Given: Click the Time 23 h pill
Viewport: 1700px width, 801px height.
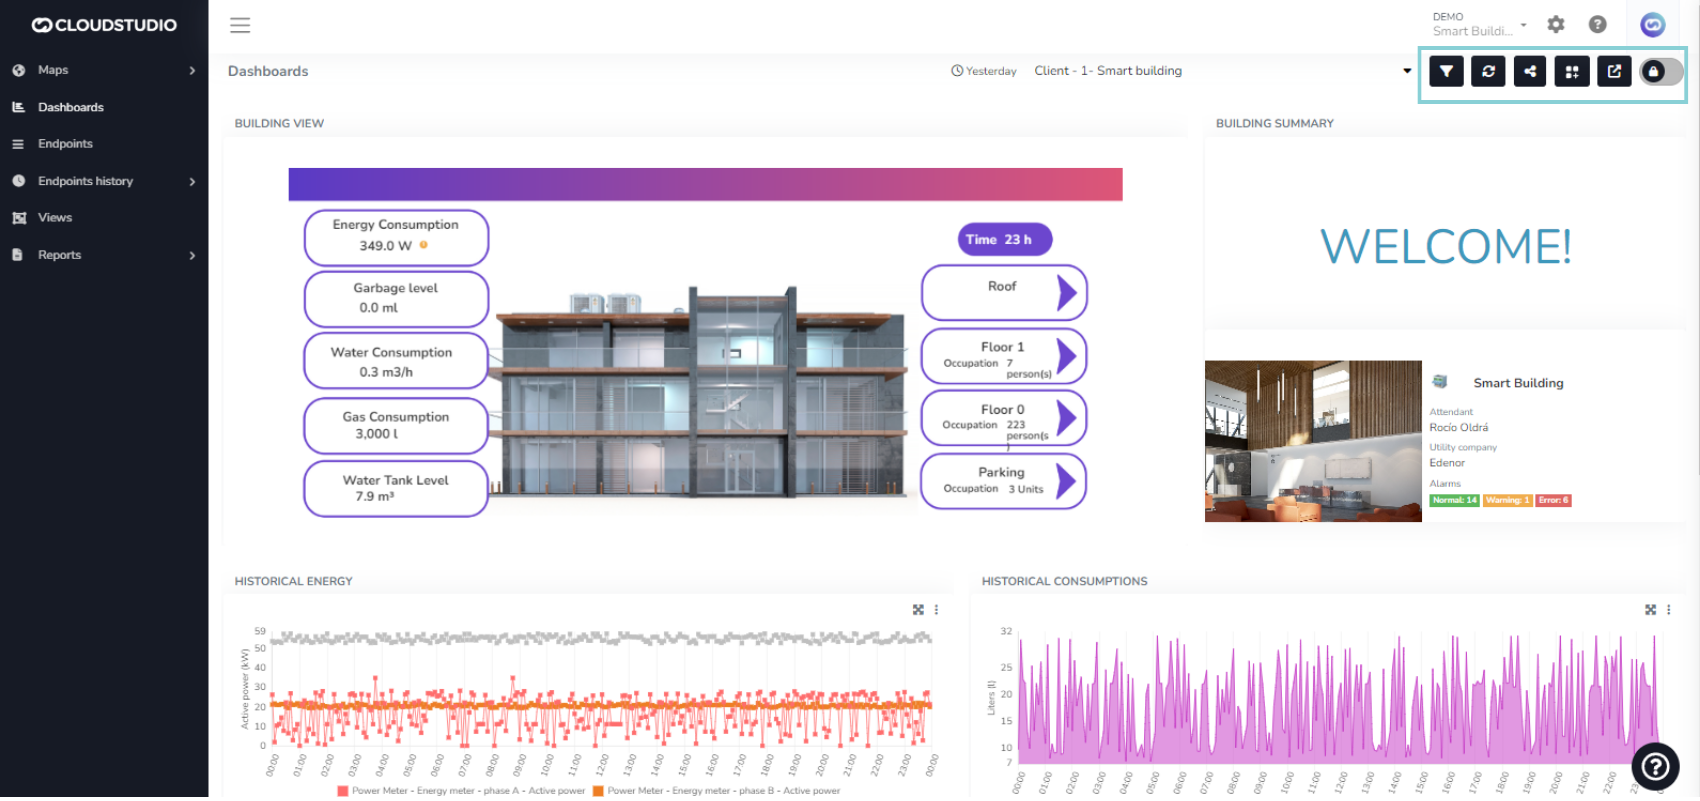Looking at the screenshot, I should click(x=1005, y=239).
